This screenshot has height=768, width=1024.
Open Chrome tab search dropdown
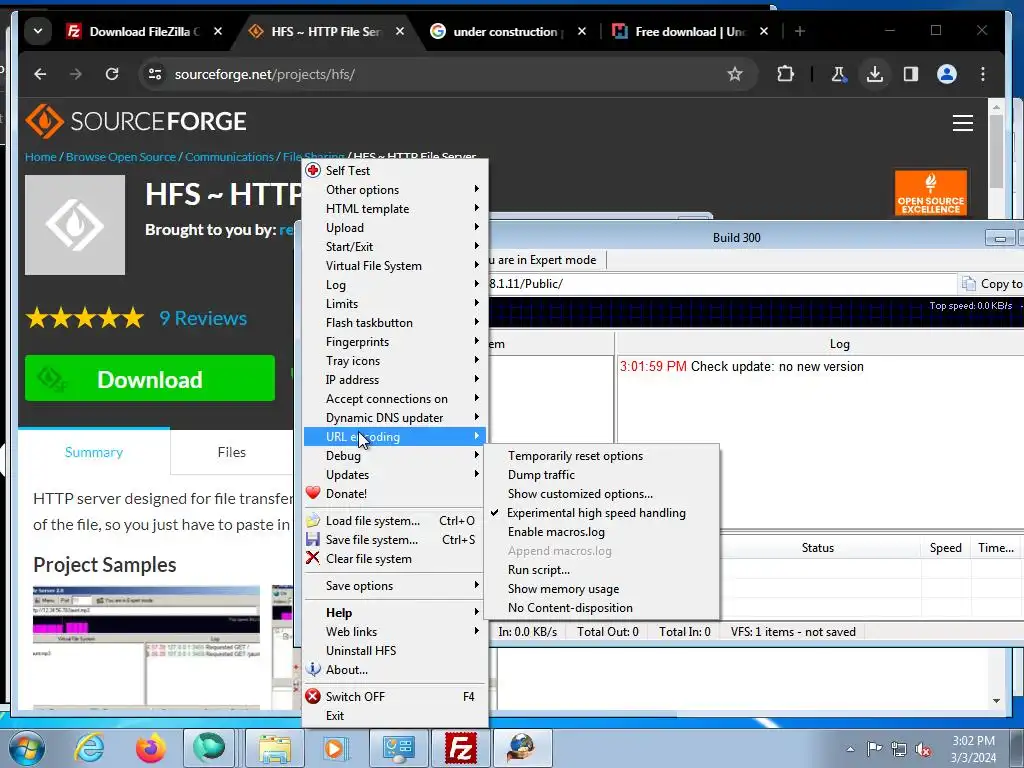click(38, 31)
